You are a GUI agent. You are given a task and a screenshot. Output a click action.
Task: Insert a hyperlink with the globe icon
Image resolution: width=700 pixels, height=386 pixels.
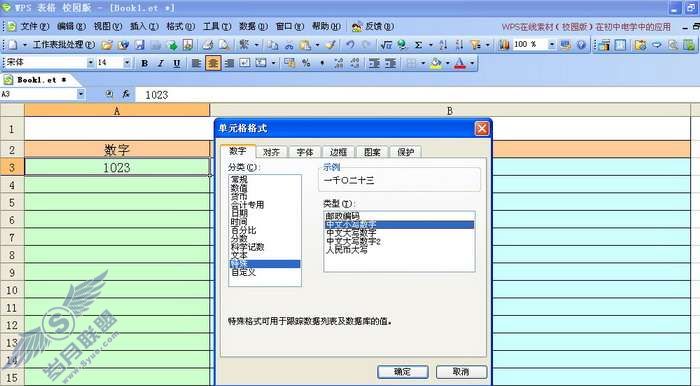tap(402, 45)
